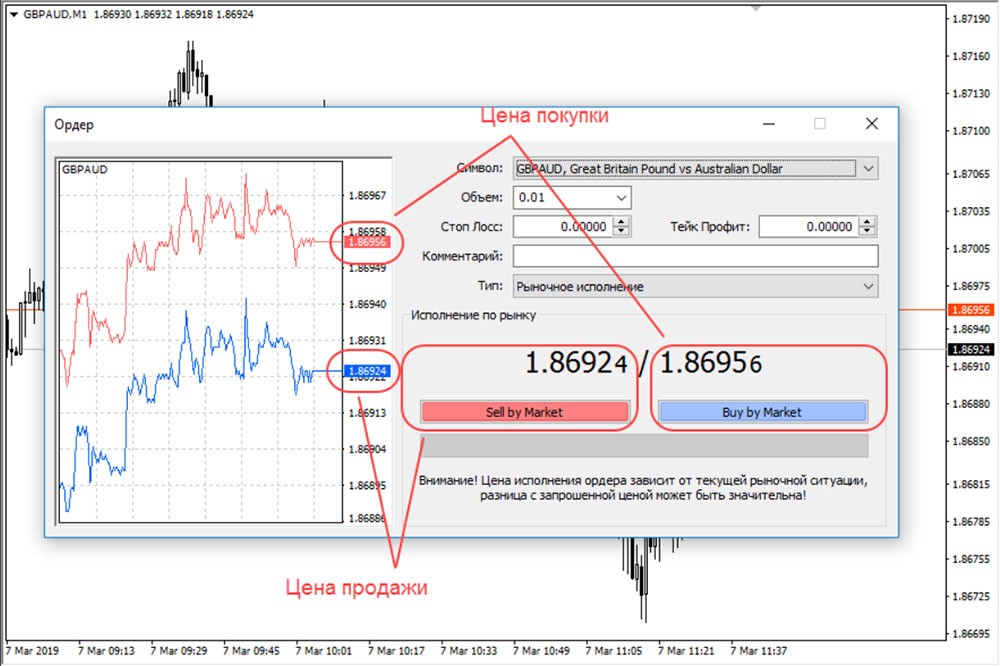Image resolution: width=1000 pixels, height=666 pixels.
Task: Click the 7 Mar 09:13 time label
Action: coord(107,651)
